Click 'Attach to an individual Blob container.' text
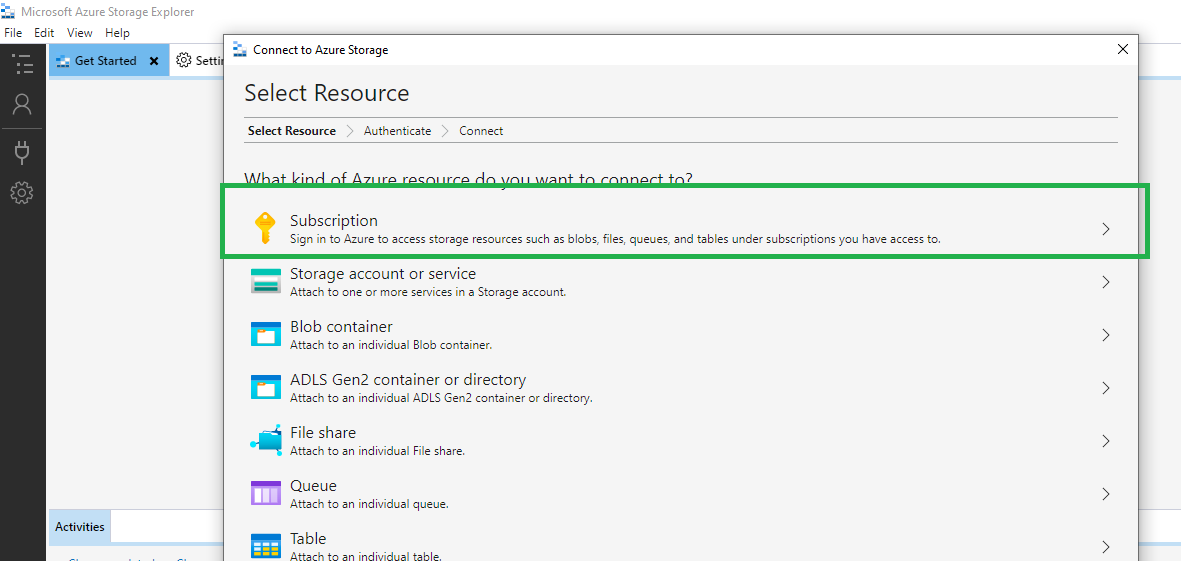1181x561 pixels. (391, 345)
